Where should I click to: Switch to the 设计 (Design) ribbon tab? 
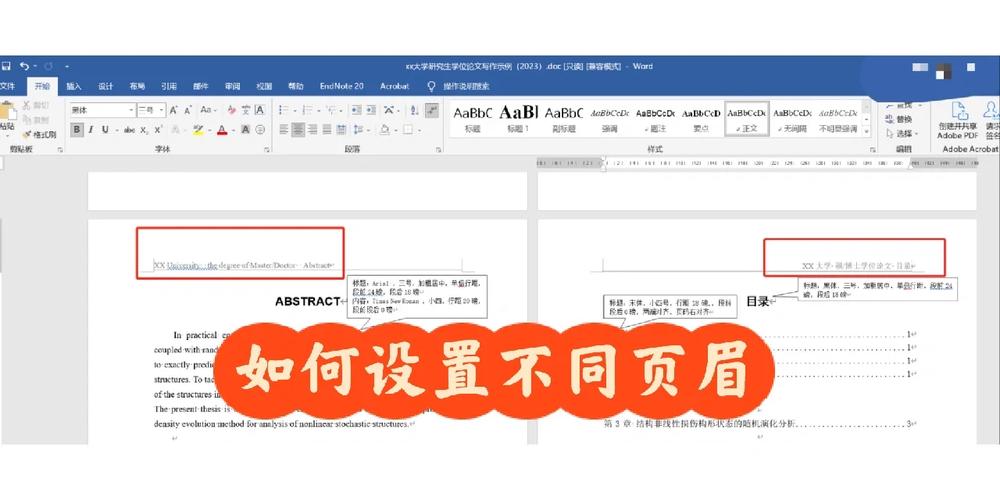coord(105,86)
